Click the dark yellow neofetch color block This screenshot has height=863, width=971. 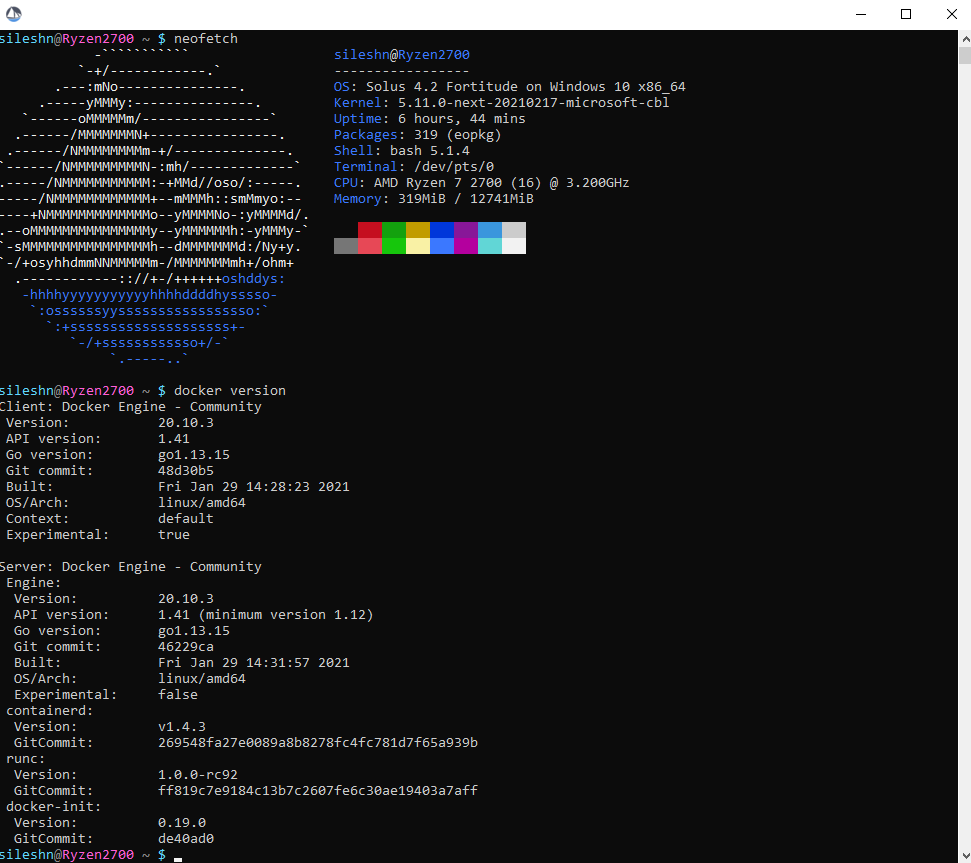coord(418,230)
